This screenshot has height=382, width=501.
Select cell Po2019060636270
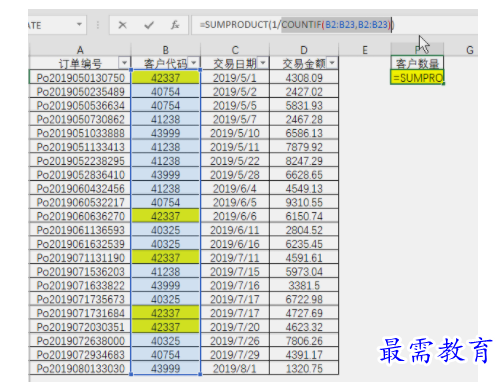pos(80,216)
